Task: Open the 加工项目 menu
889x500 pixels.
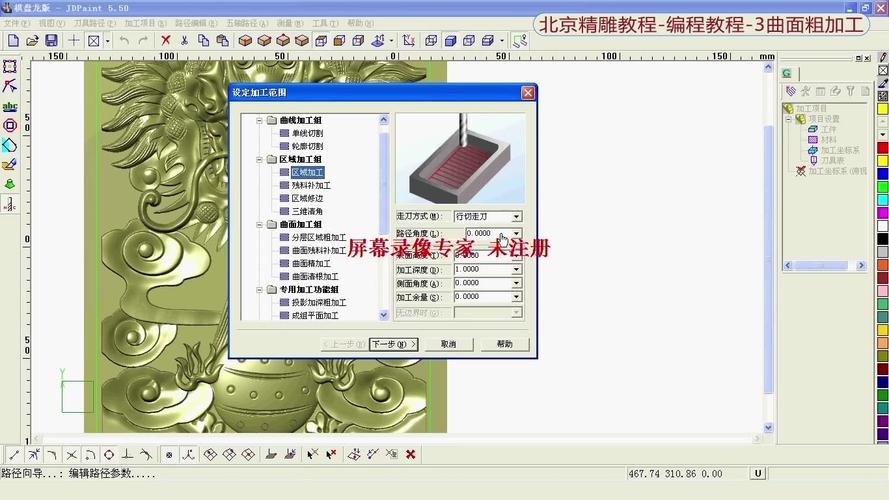Action: (x=145, y=23)
